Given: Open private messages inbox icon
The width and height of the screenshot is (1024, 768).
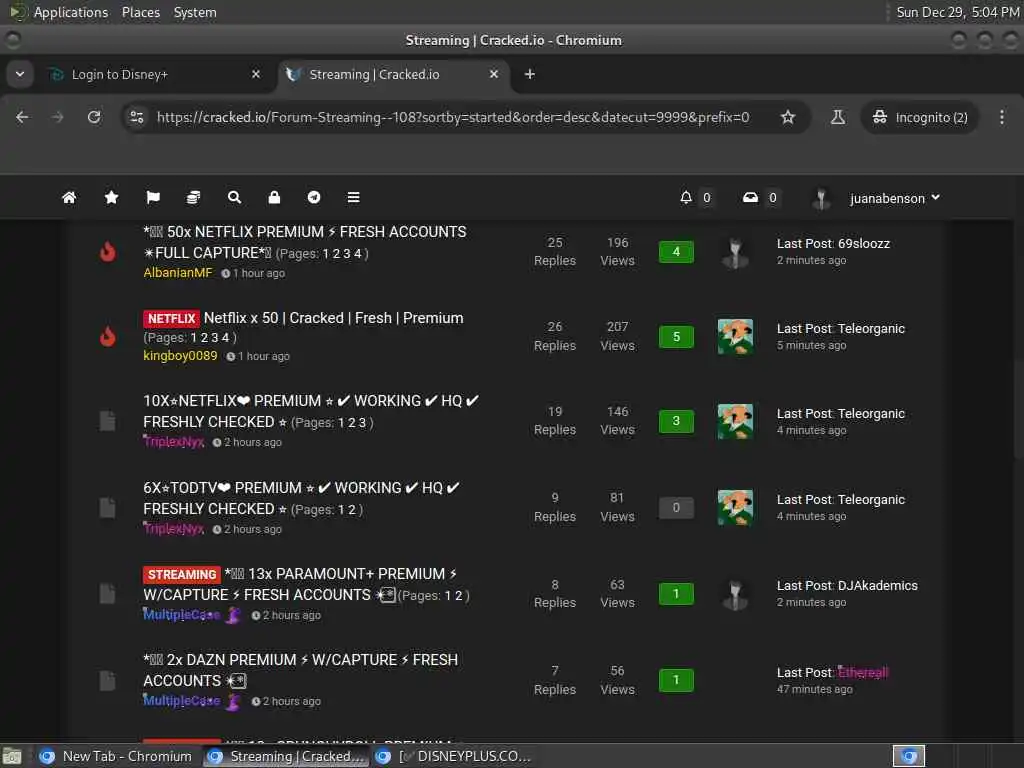Looking at the screenshot, I should (x=750, y=197).
